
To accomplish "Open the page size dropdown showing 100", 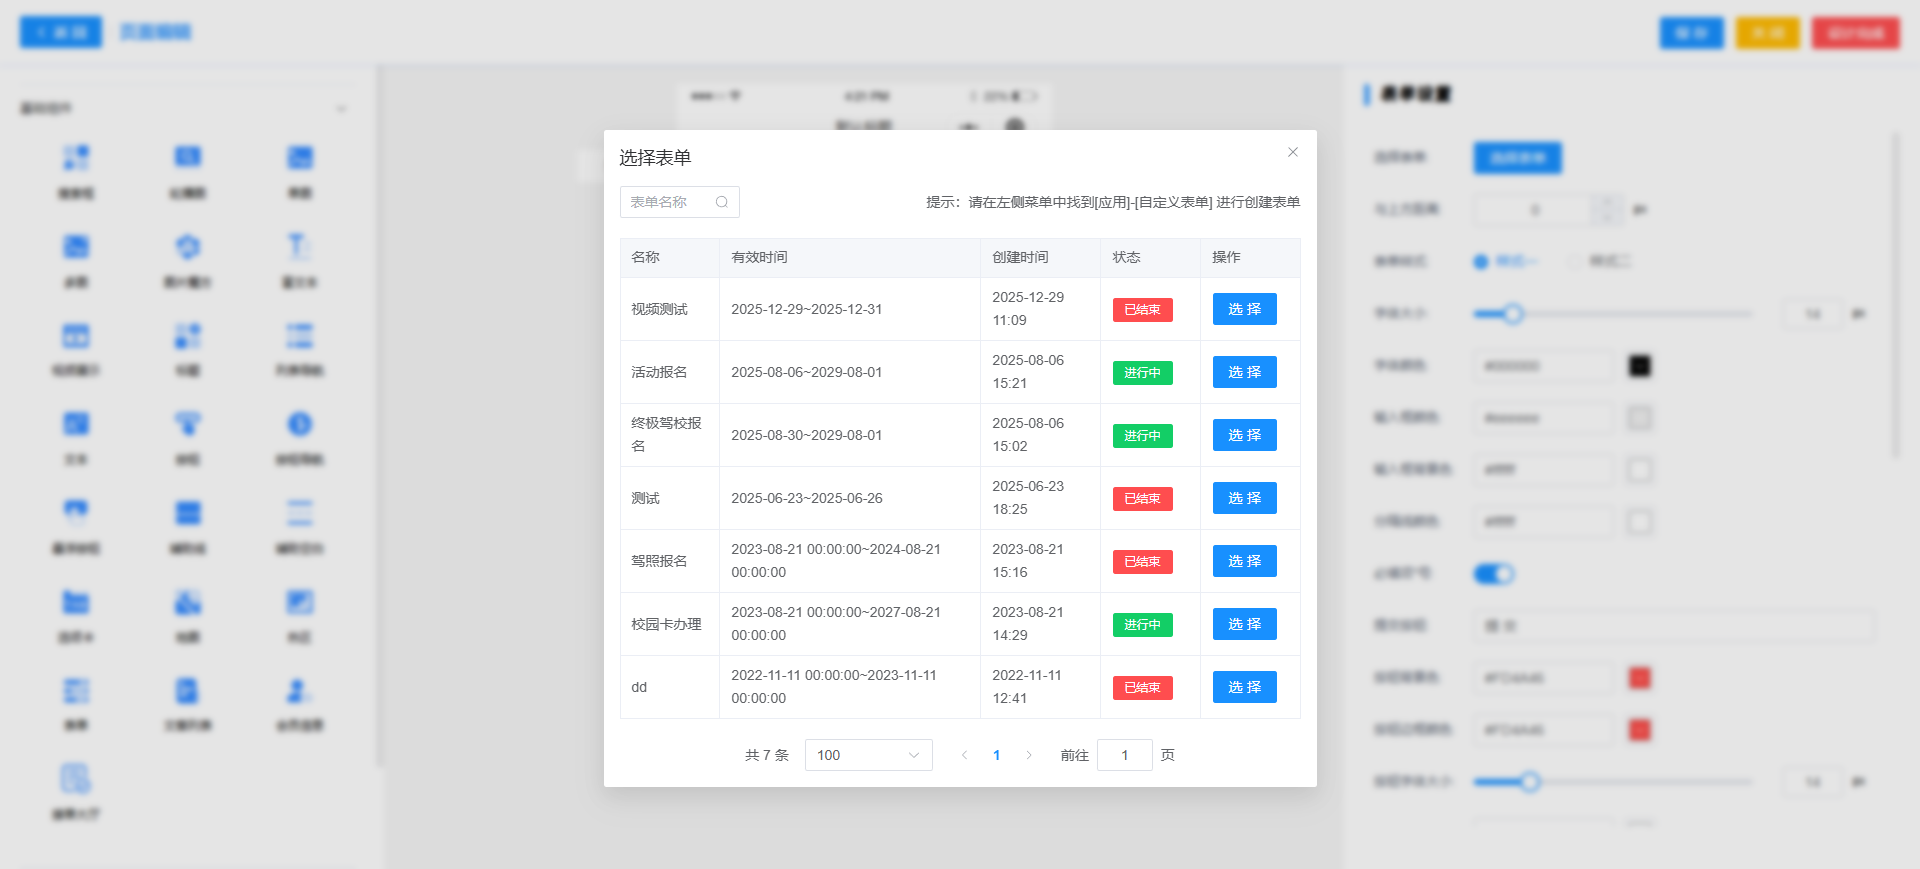I will [x=867, y=755].
